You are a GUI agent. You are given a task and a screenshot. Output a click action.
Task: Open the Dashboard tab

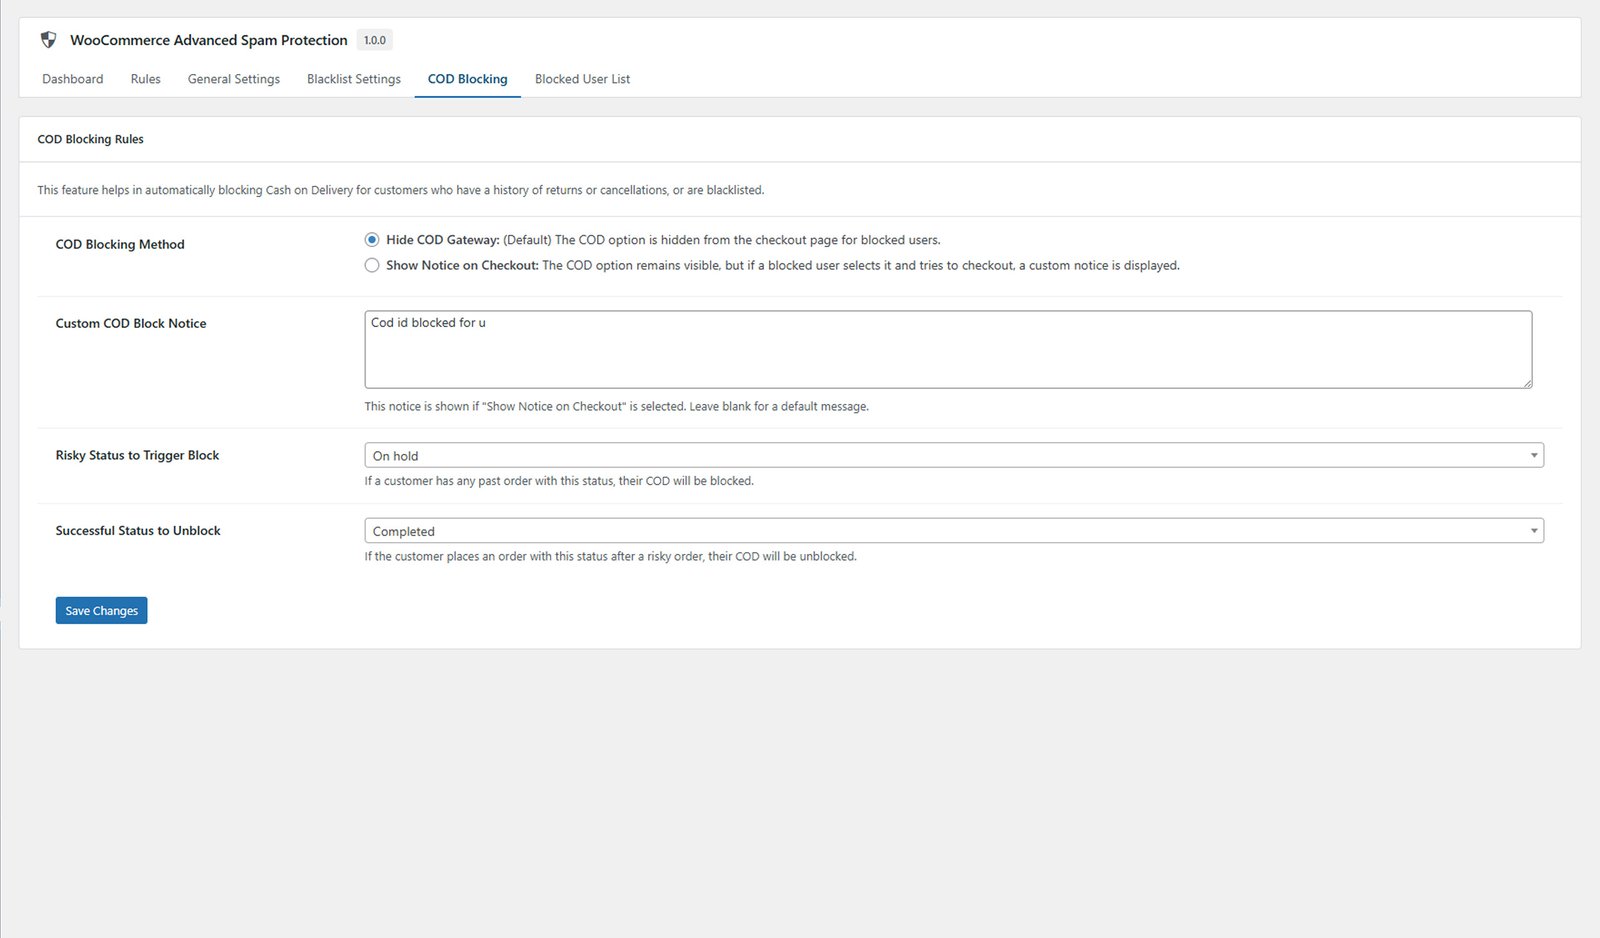point(72,79)
